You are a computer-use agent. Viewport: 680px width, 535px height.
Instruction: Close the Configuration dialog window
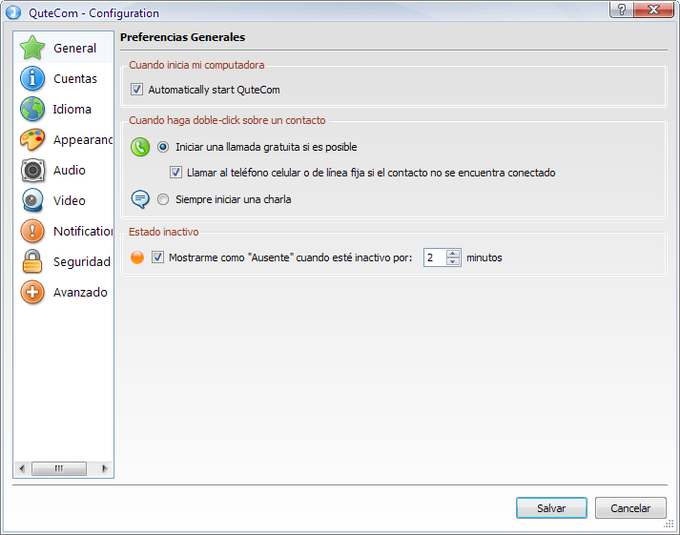(x=654, y=10)
